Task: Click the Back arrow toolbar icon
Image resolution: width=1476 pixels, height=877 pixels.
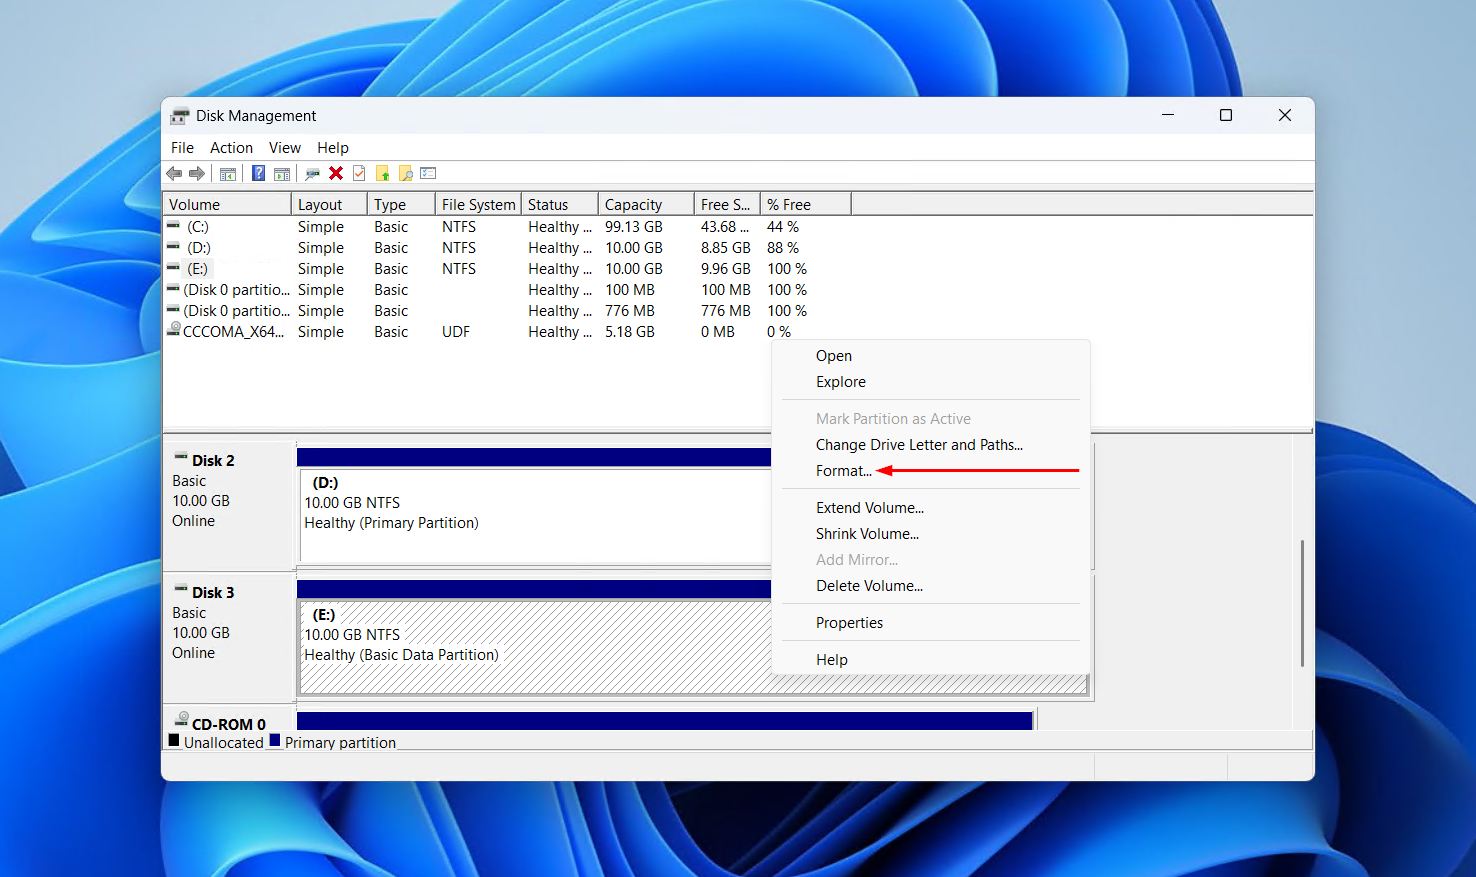Action: [174, 174]
